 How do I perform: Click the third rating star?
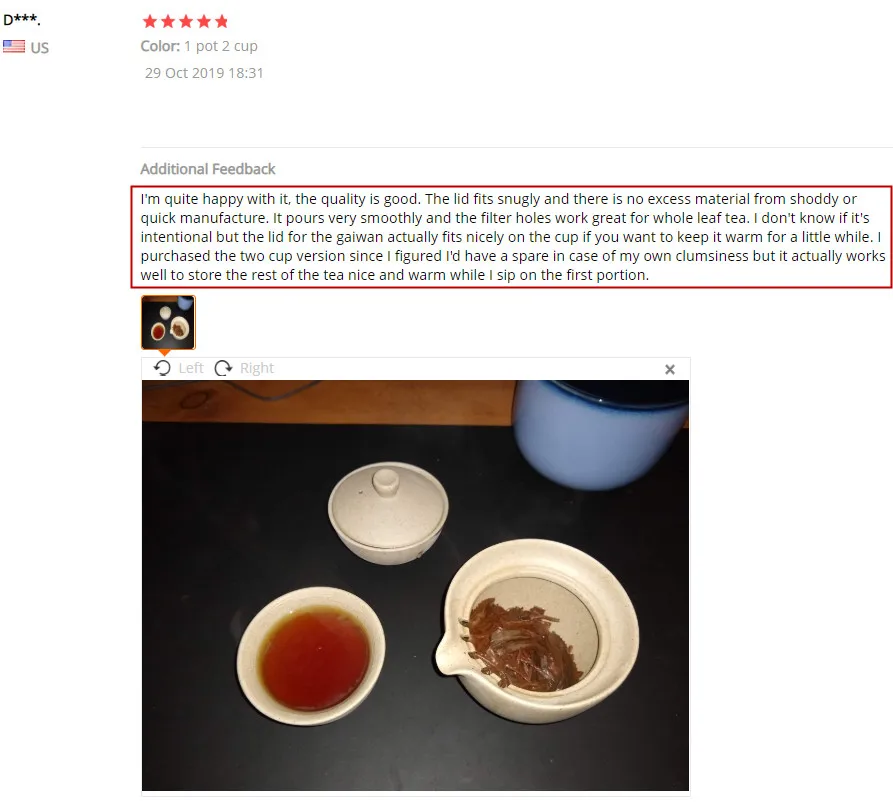coord(186,22)
